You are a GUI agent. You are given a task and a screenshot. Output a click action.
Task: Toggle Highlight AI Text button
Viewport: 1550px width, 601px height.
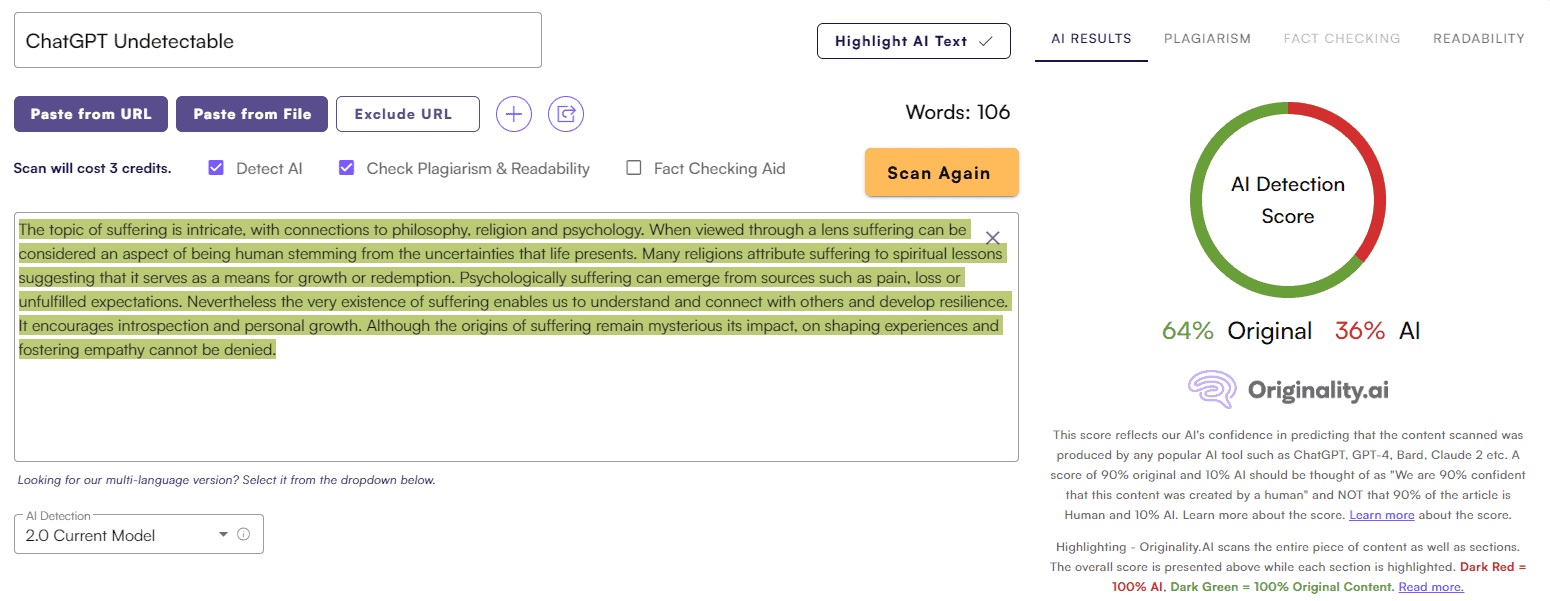click(914, 41)
